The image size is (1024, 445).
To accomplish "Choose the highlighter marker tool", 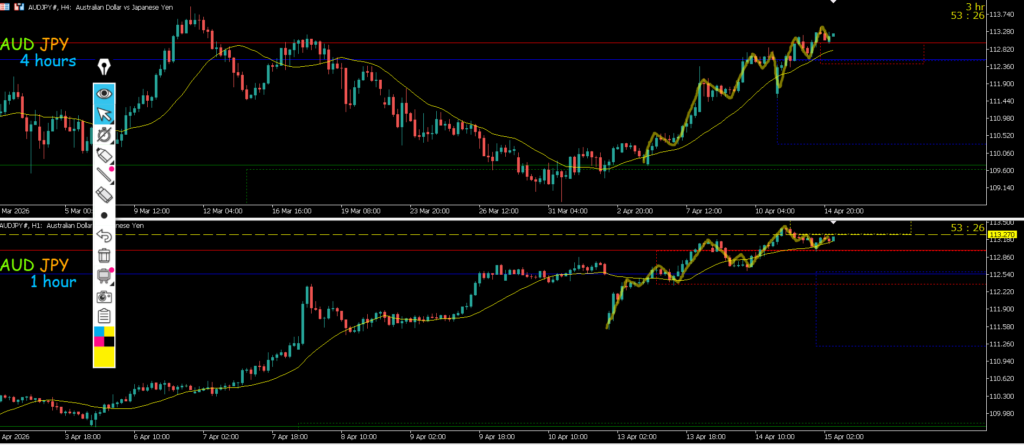I will pyautogui.click(x=104, y=155).
